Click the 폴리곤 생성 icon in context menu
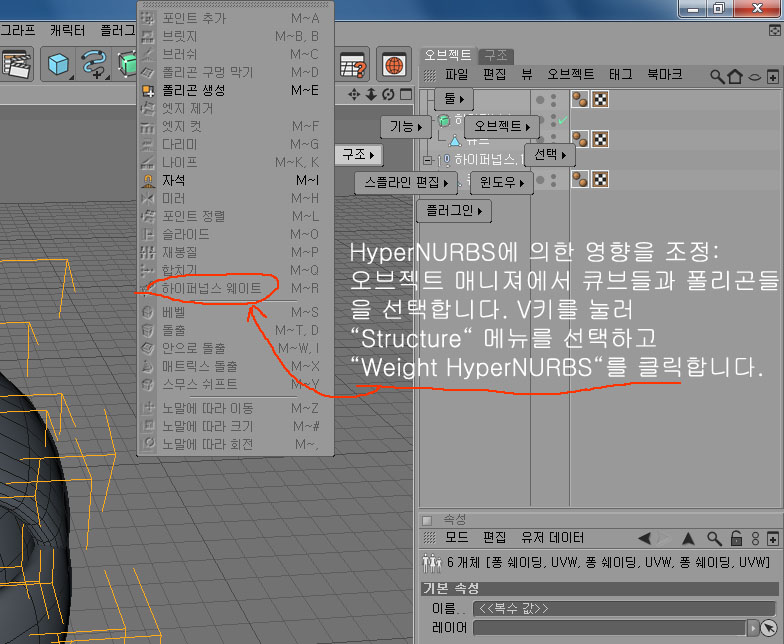This screenshot has width=784, height=644. 148,90
